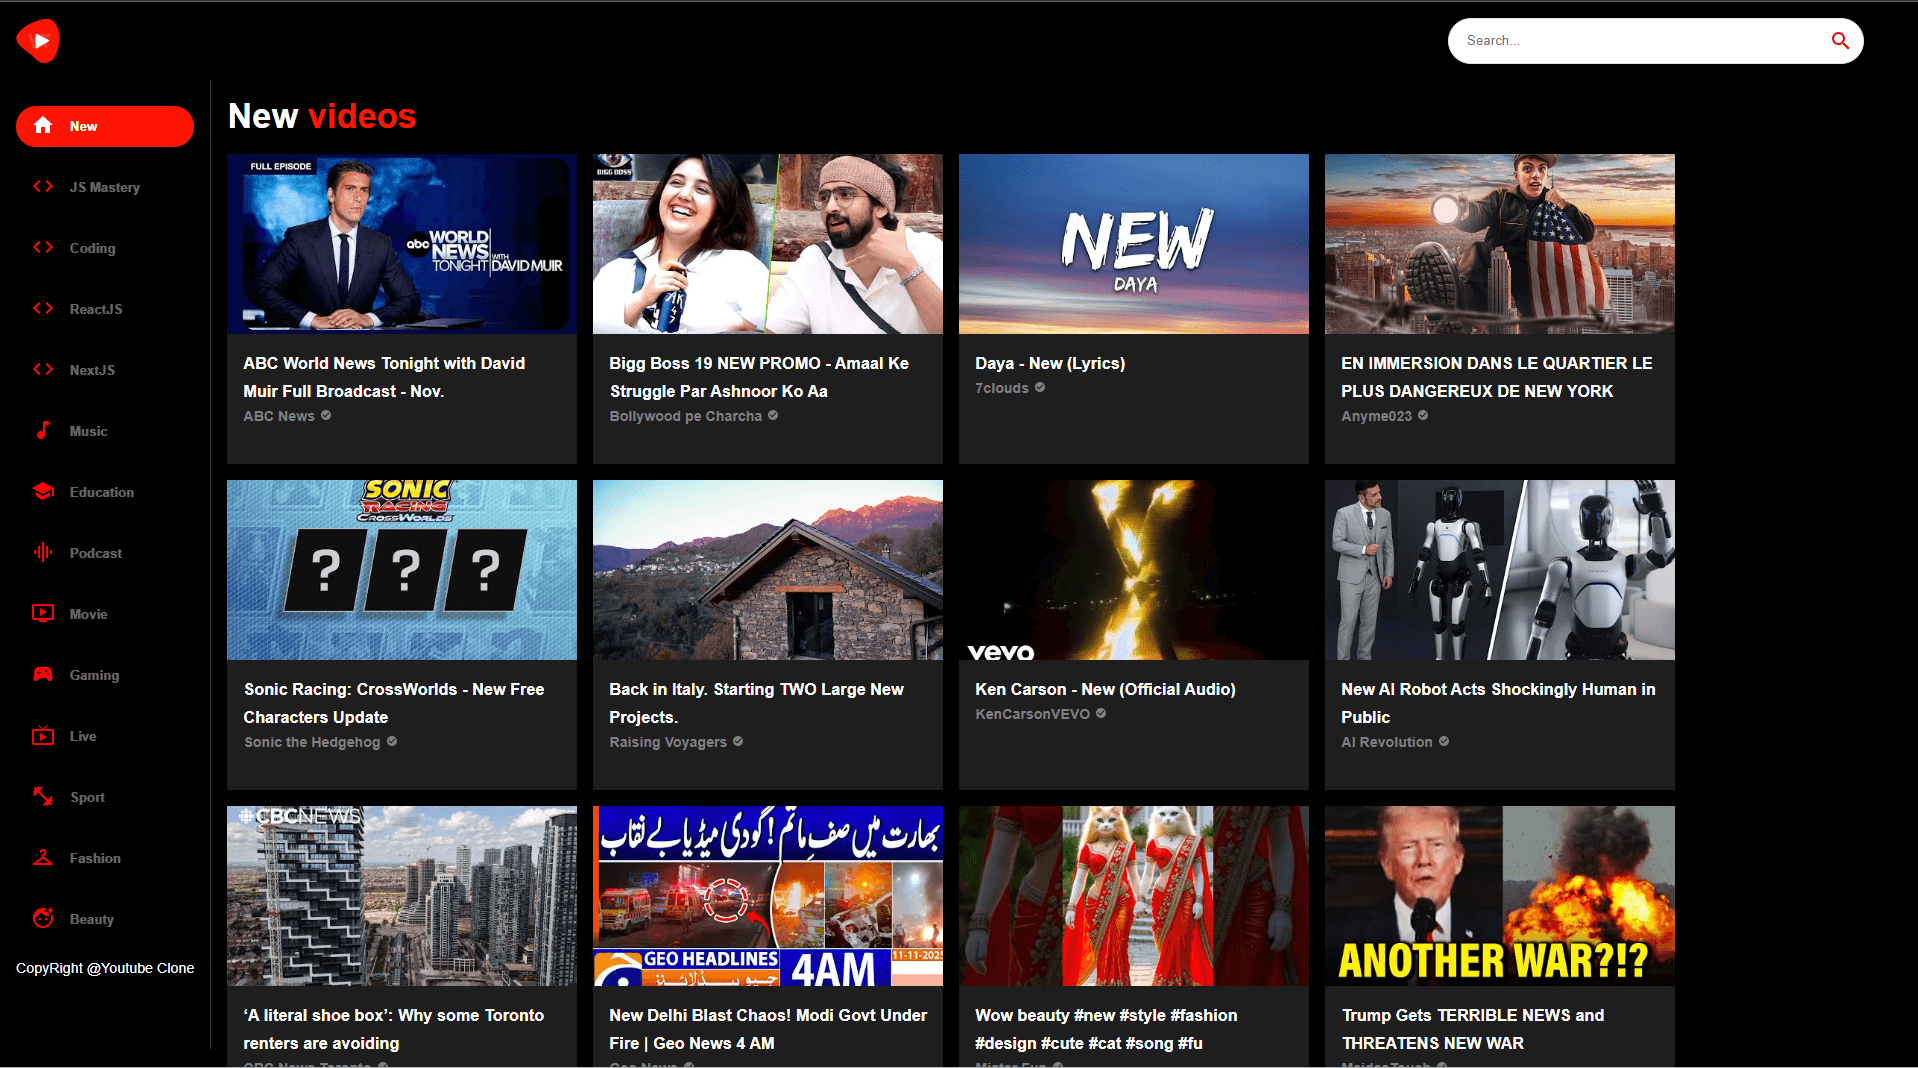
Task: Open EN IMMERSION DANS LE QUARTIER title
Action: [1497, 377]
